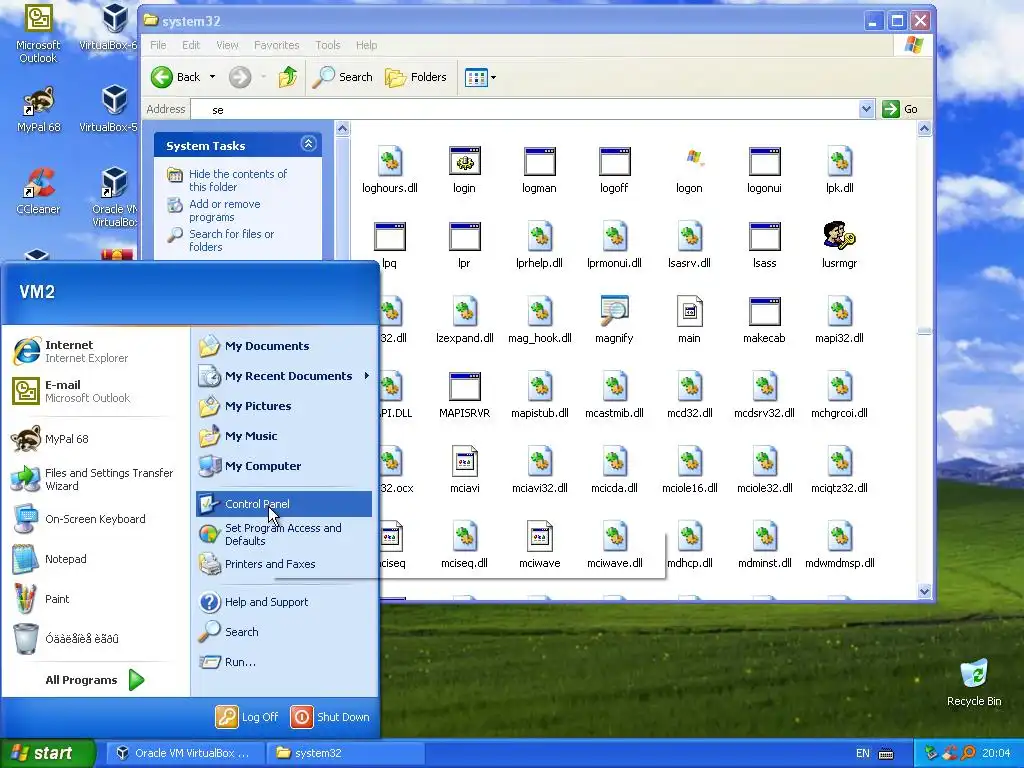
Task: Open the Back button history dropdown arrow
Action: 212,77
